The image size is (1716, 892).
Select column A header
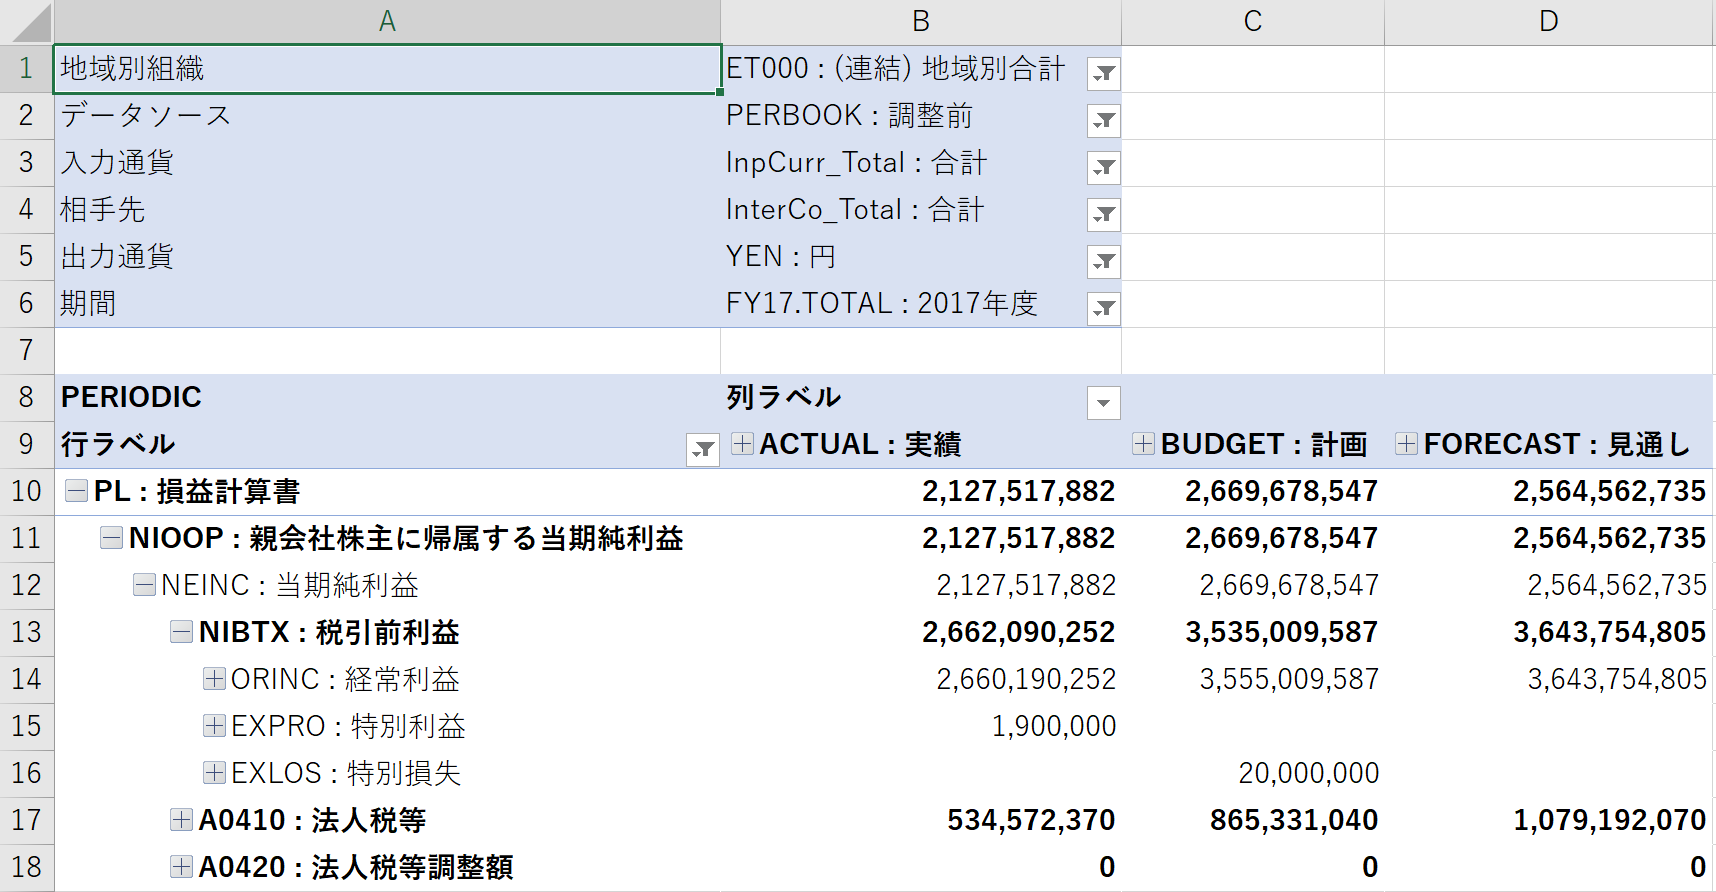(x=387, y=21)
